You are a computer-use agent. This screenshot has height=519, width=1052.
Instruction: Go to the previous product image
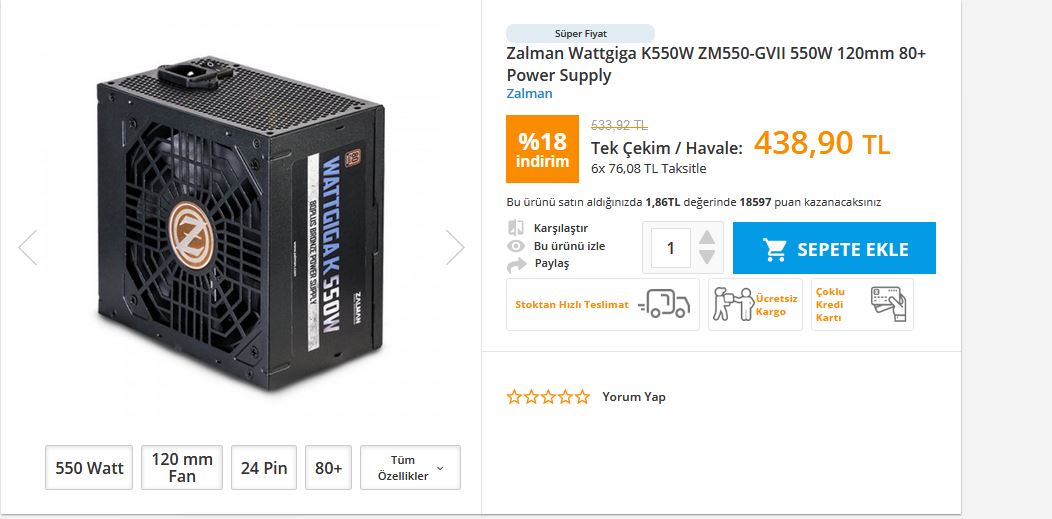pyautogui.click(x=28, y=247)
